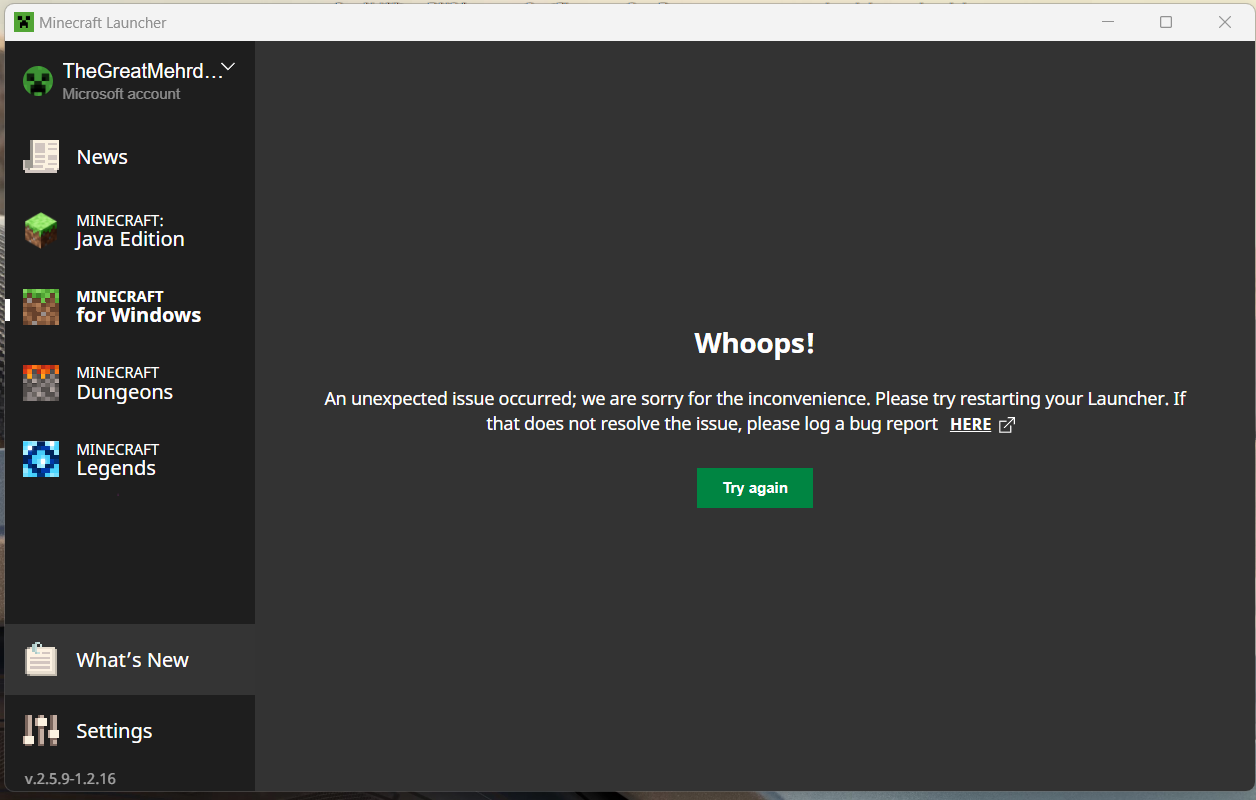
Task: Click the Microsoft account subtitle text
Action: 121,94
